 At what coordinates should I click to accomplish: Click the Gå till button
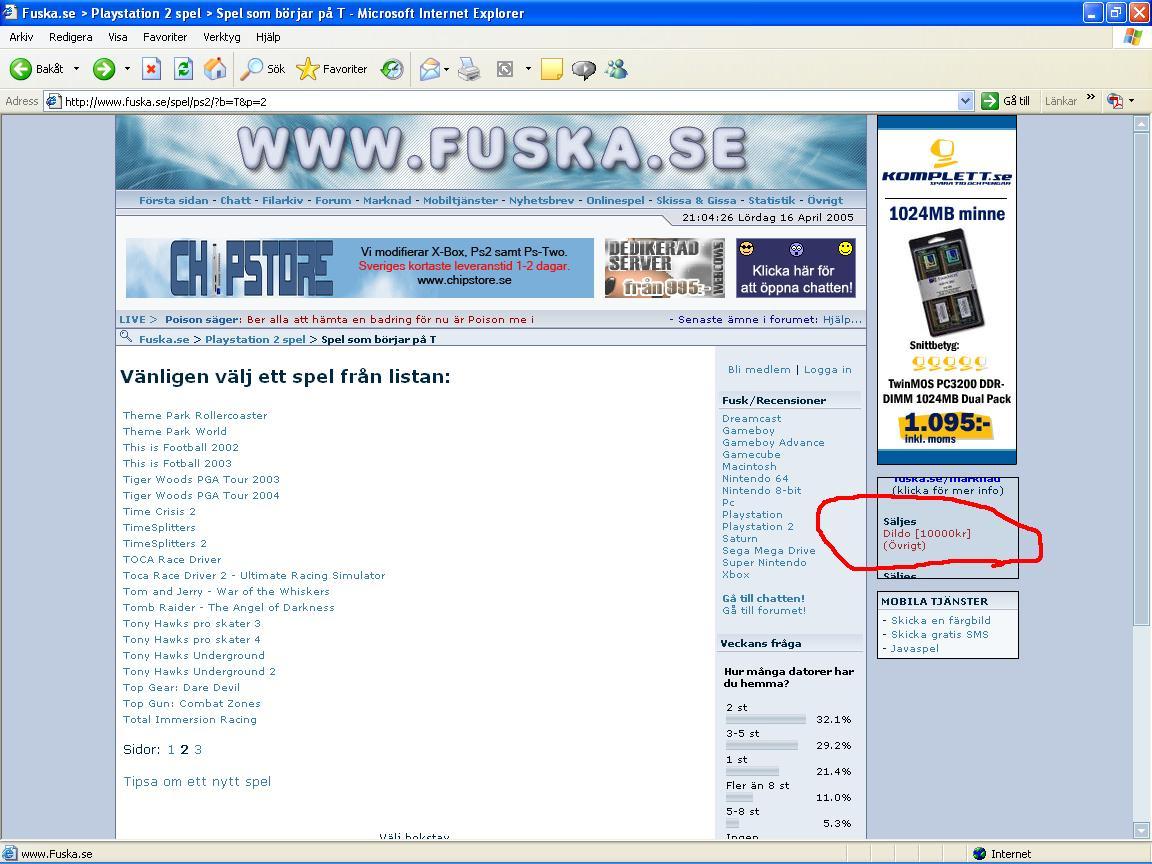pyautogui.click(x=1006, y=101)
